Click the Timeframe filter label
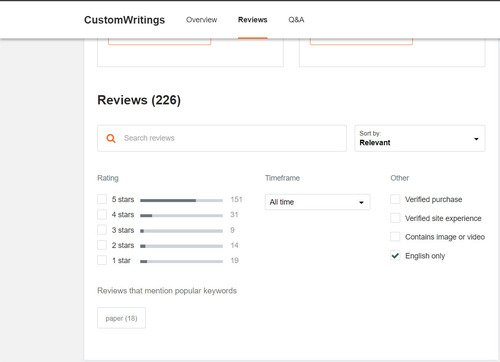 (282, 178)
